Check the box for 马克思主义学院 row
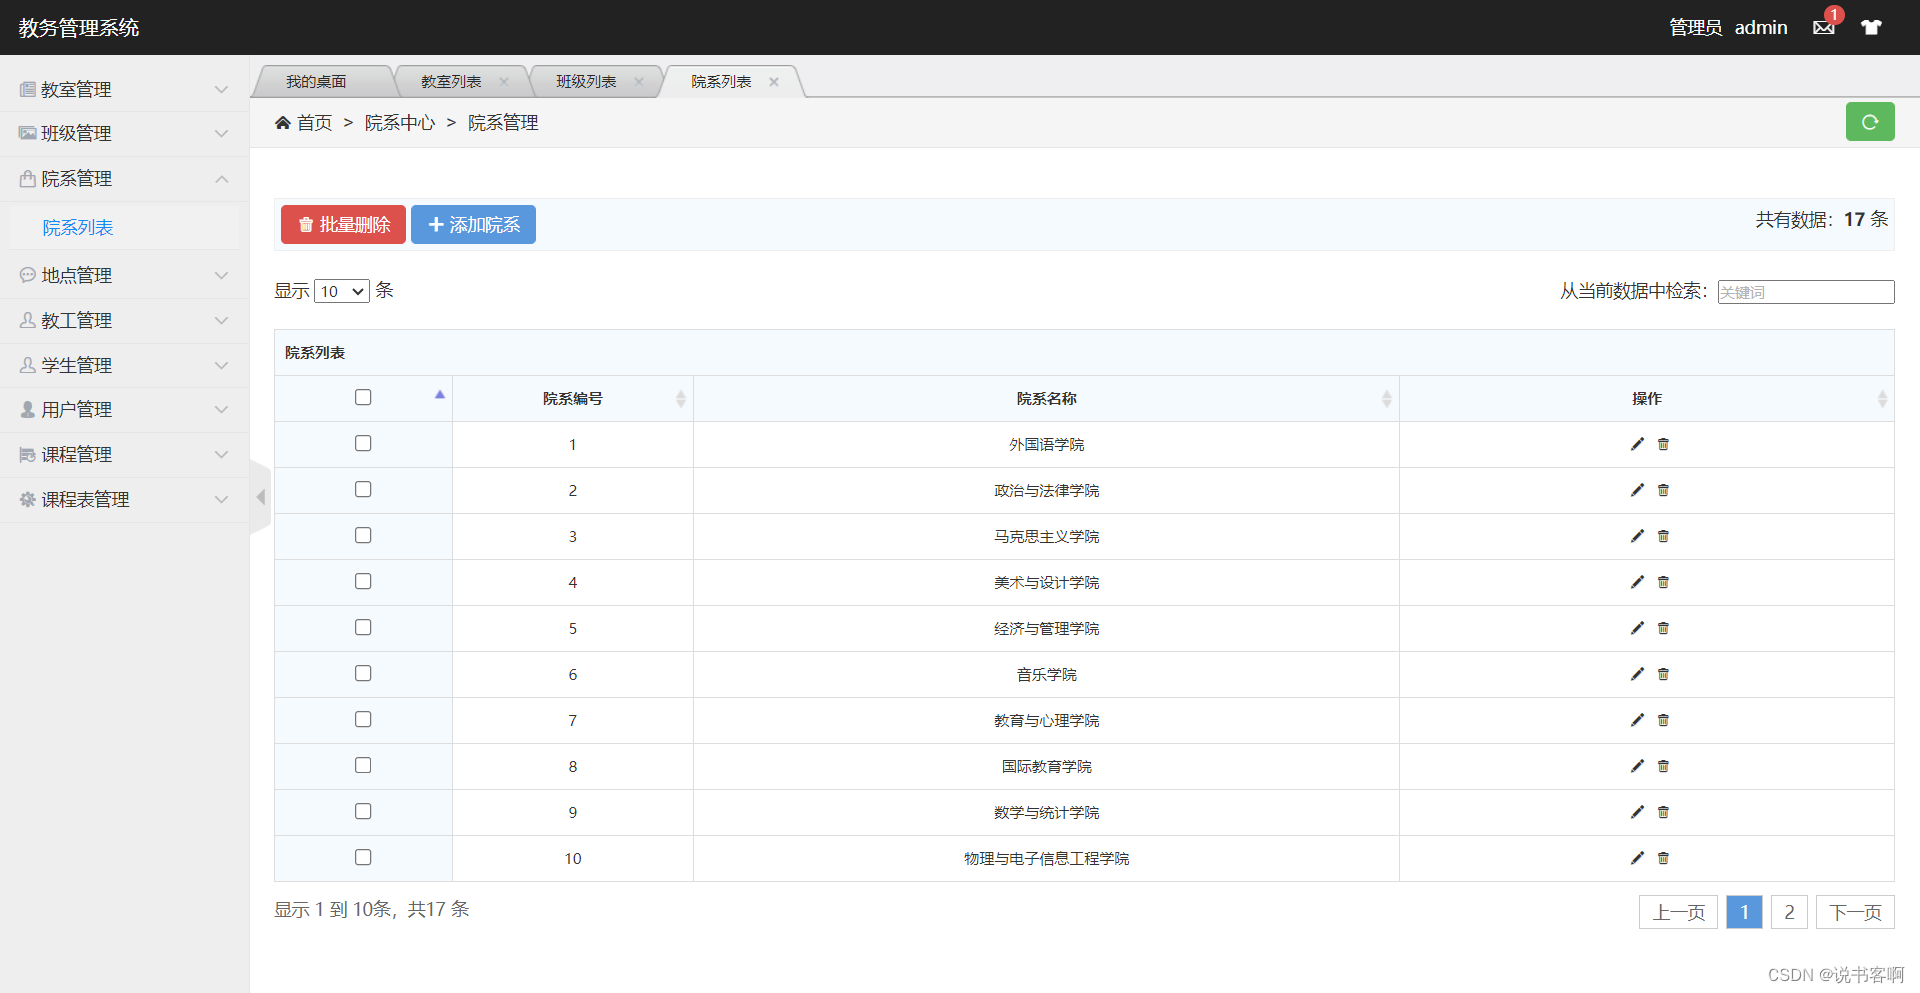Screen dimensions: 1920x993 coord(363,535)
